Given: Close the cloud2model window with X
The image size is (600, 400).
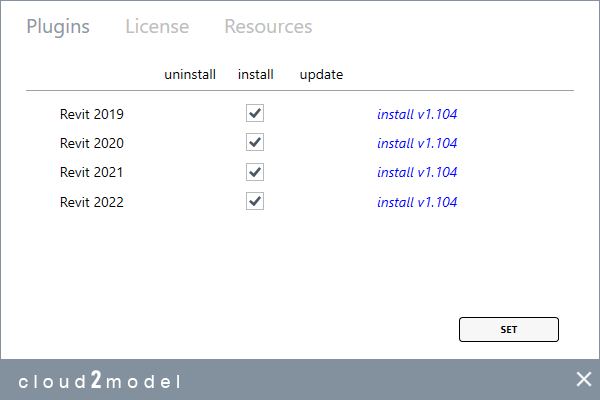Looking at the screenshot, I should tap(584, 379).
